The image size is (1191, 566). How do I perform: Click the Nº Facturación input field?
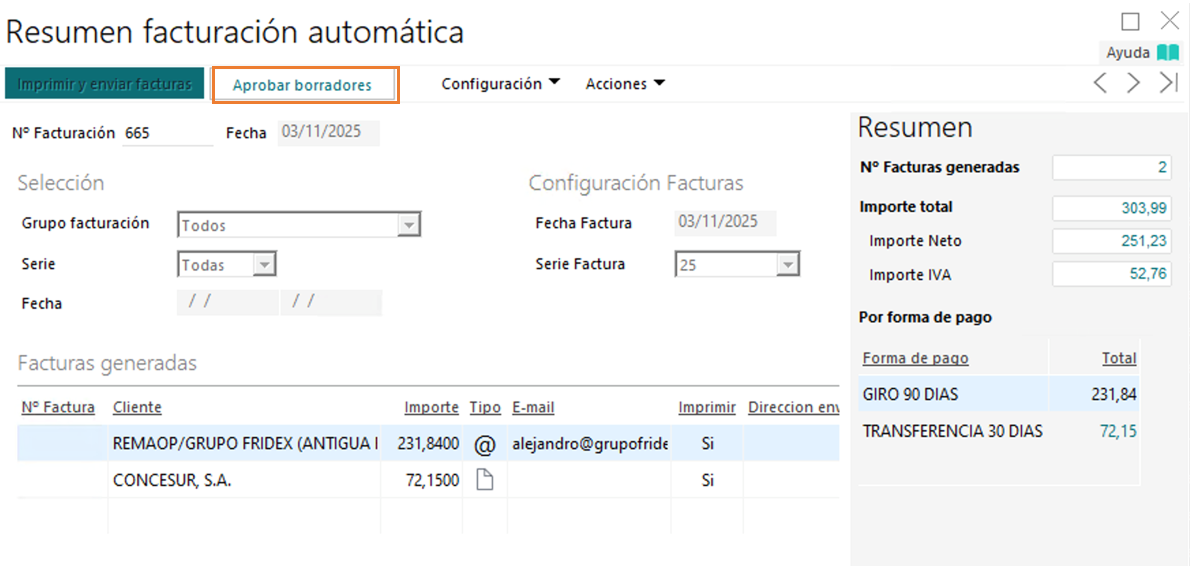[167, 133]
